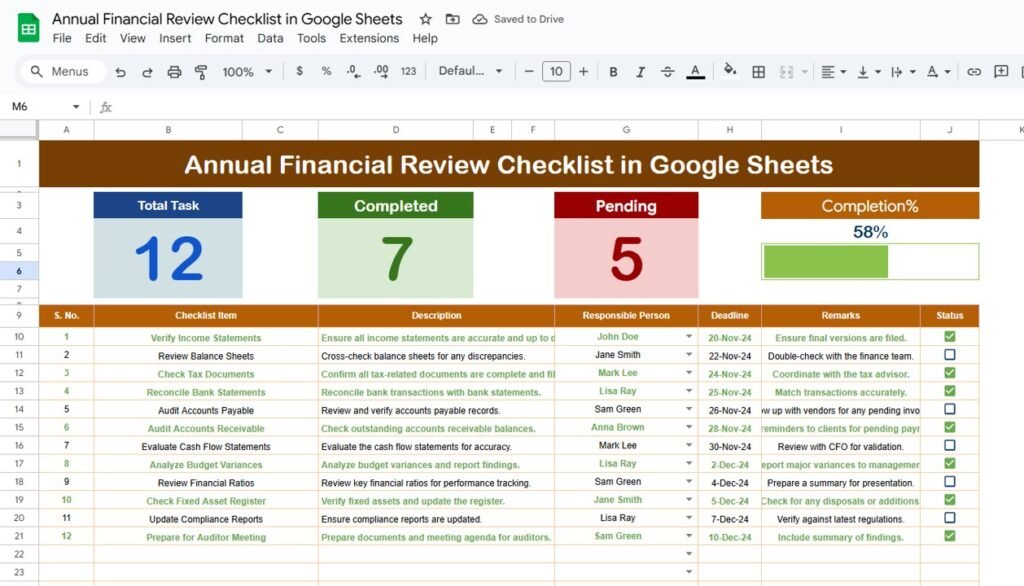Click the Insert link icon
Screen dimensions: 1024x586
pos(973,71)
